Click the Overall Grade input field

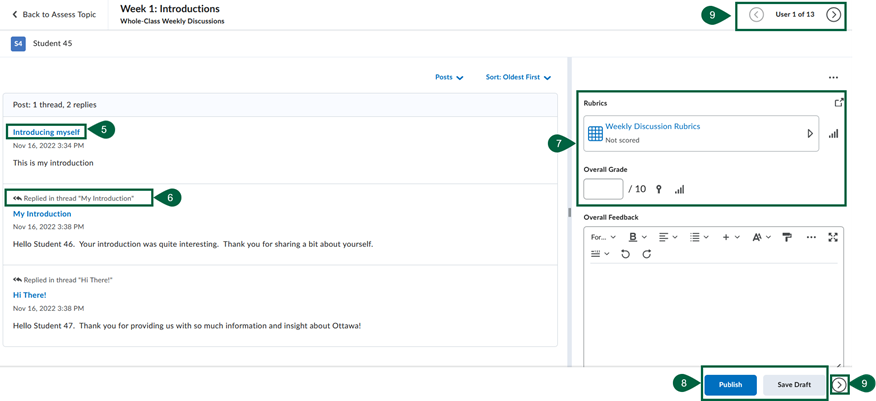603,189
